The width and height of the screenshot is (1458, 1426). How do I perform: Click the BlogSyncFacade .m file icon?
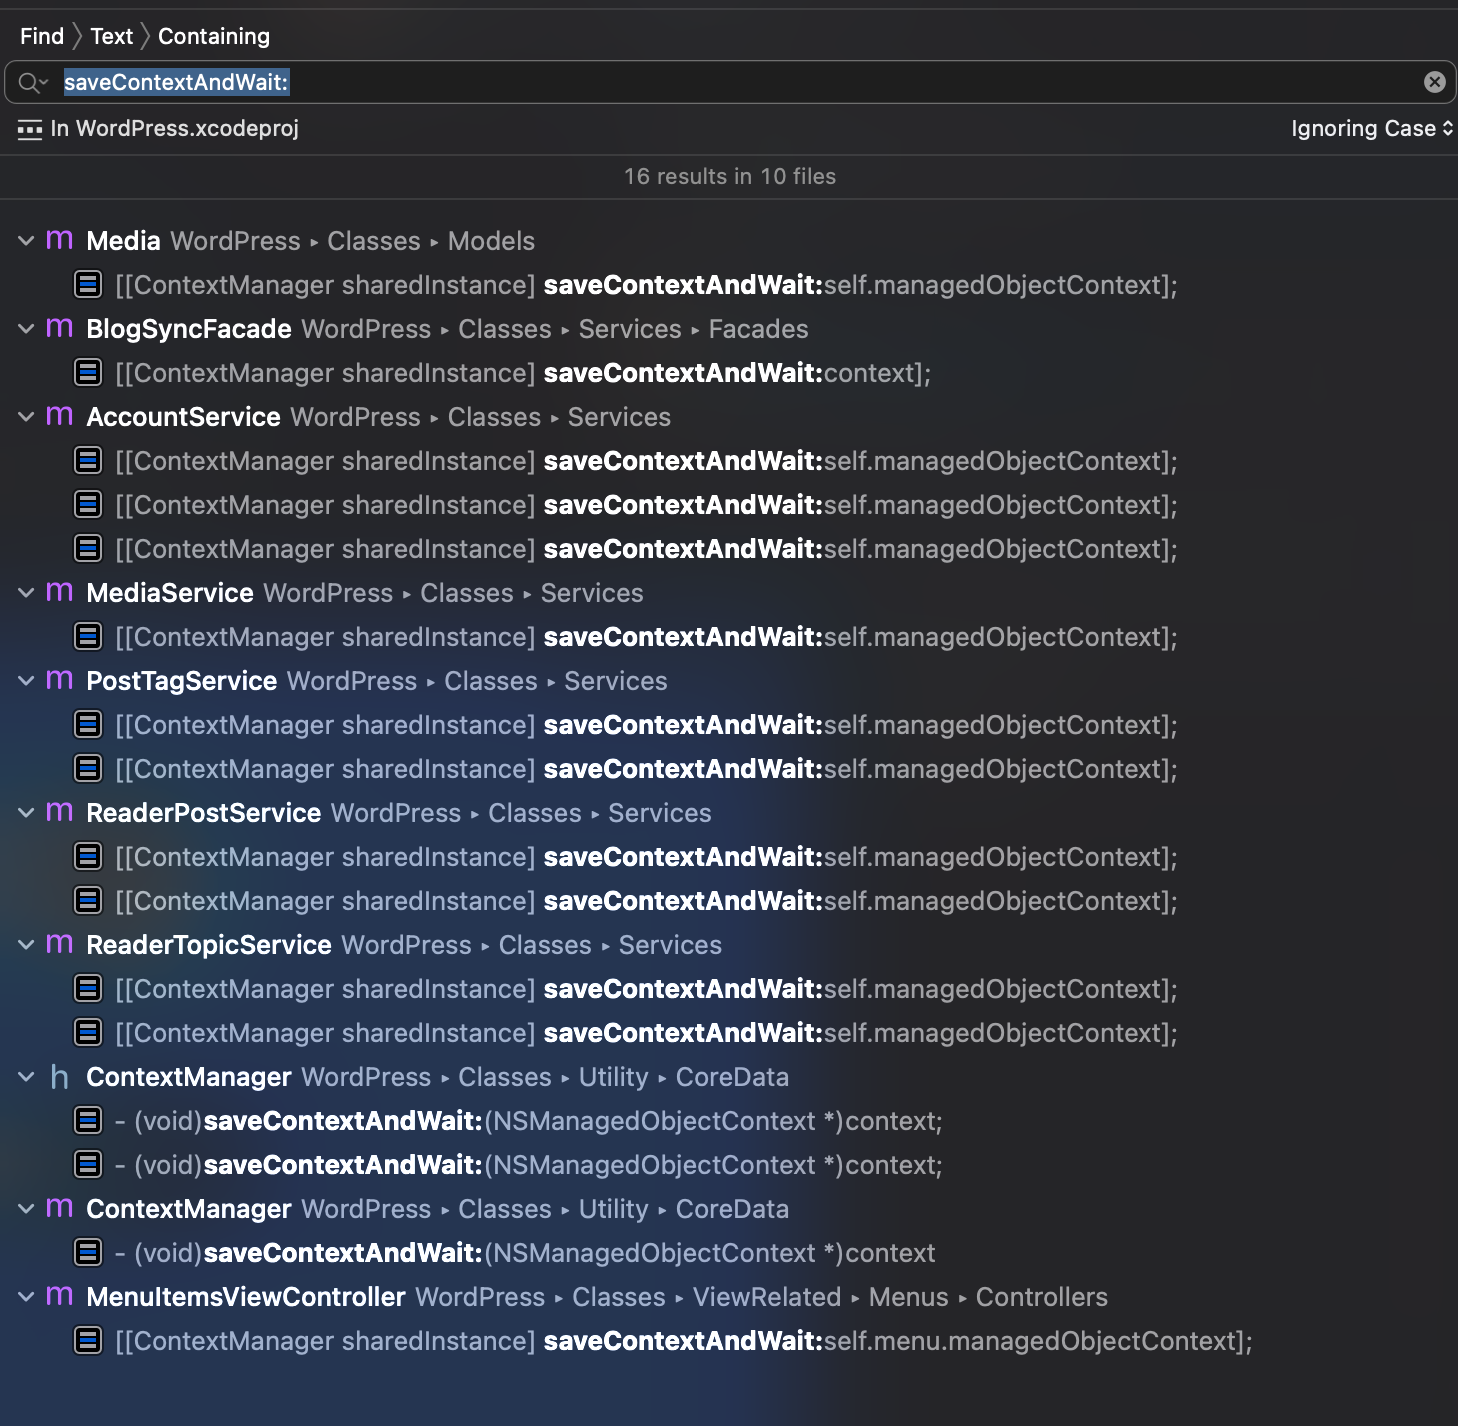60,328
